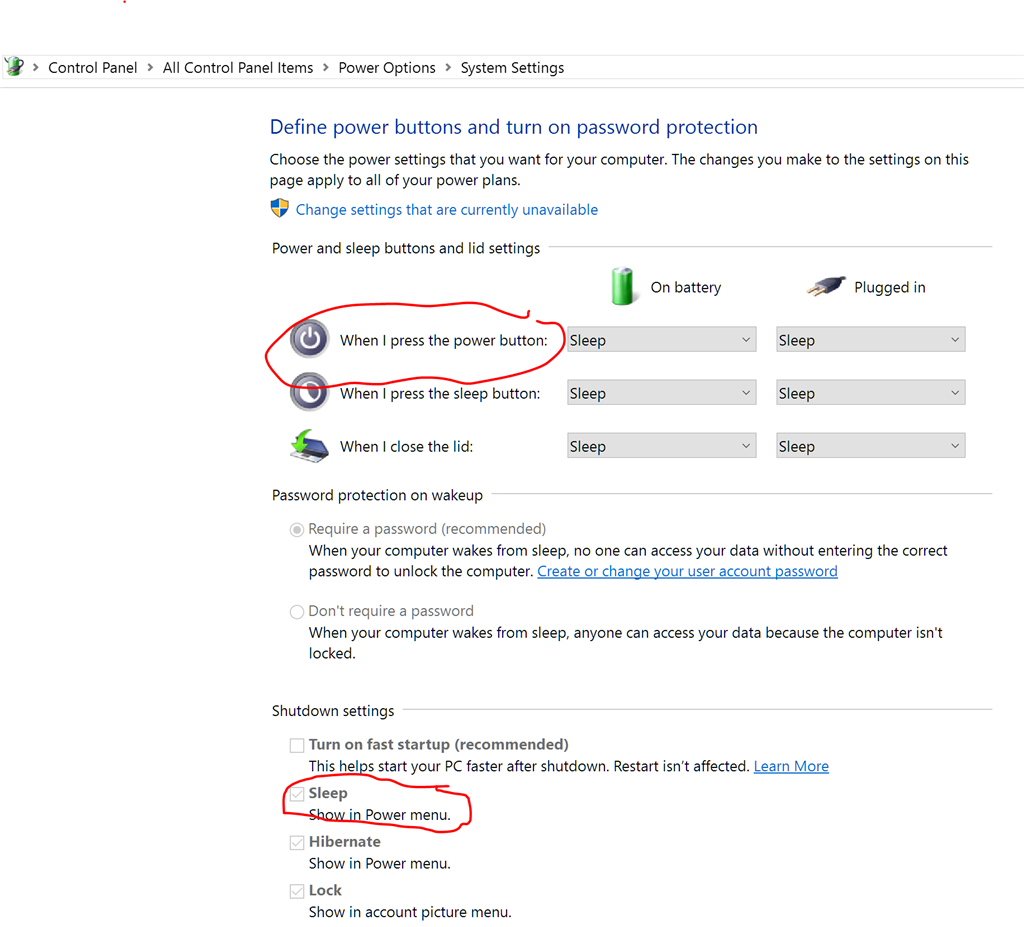This screenshot has width=1024, height=927.
Task: Toggle Hibernate show in Power menu checkbox
Action: 297,842
